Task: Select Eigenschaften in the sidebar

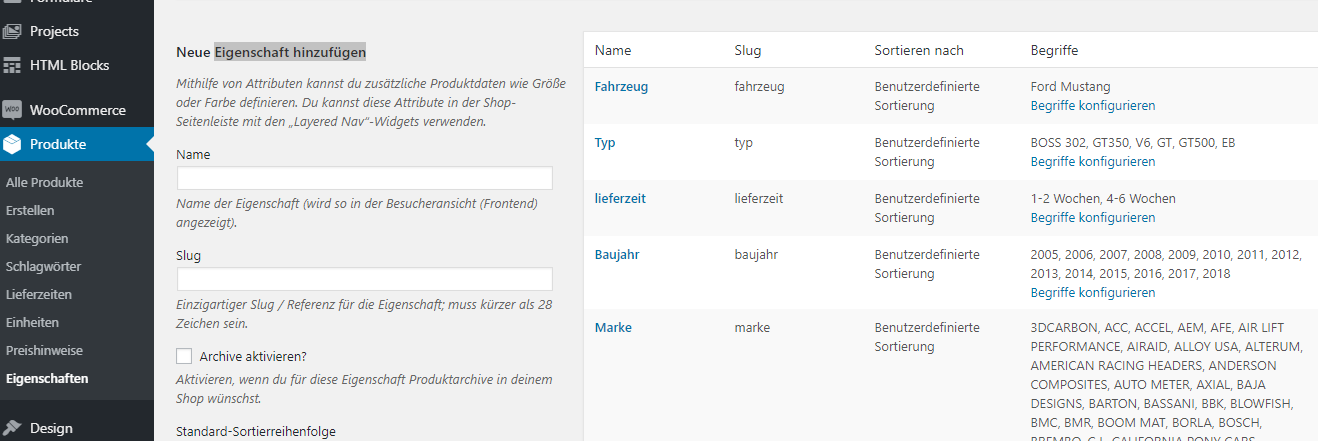Action: (46, 379)
